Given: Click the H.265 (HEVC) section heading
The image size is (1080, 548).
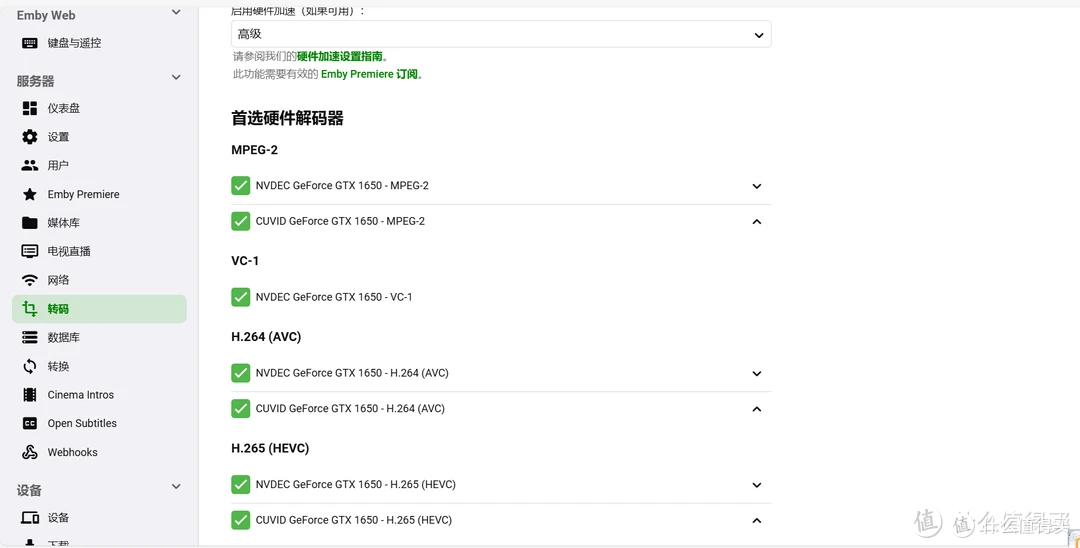Looking at the screenshot, I should tap(270, 448).
